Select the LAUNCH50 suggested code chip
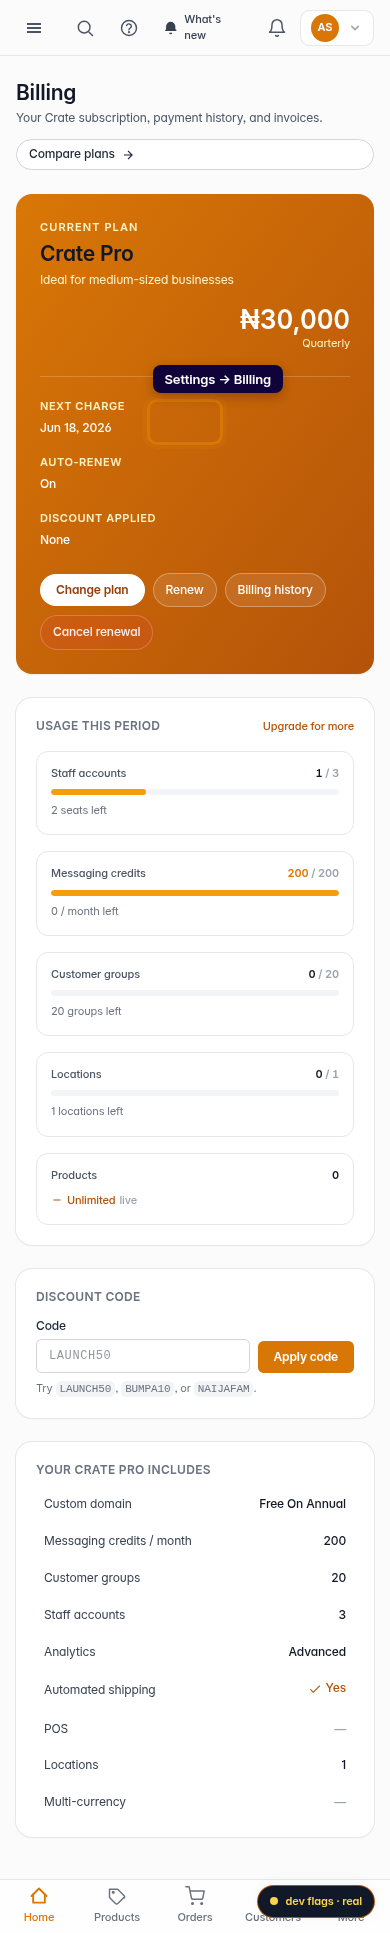The width and height of the screenshot is (390, 1933). pos(85,1389)
